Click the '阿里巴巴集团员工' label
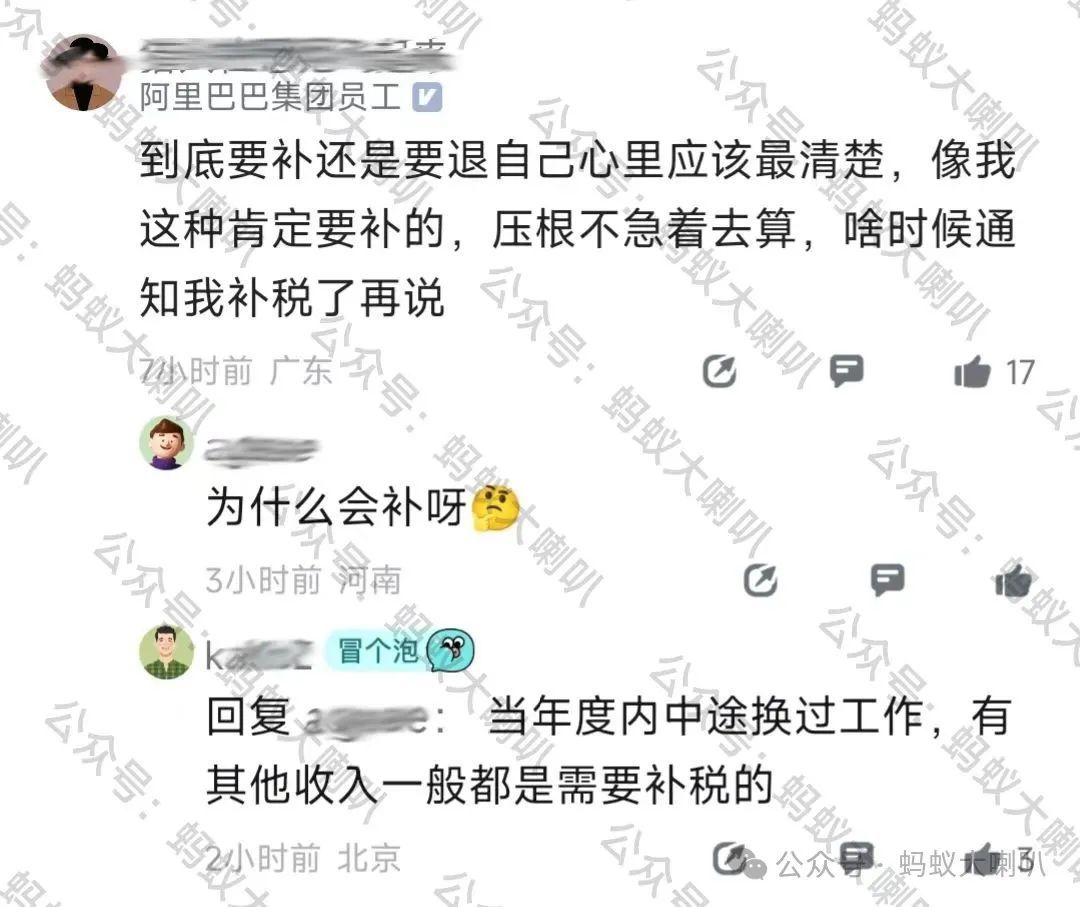Viewport: 1080px width, 907px height. click(271, 96)
